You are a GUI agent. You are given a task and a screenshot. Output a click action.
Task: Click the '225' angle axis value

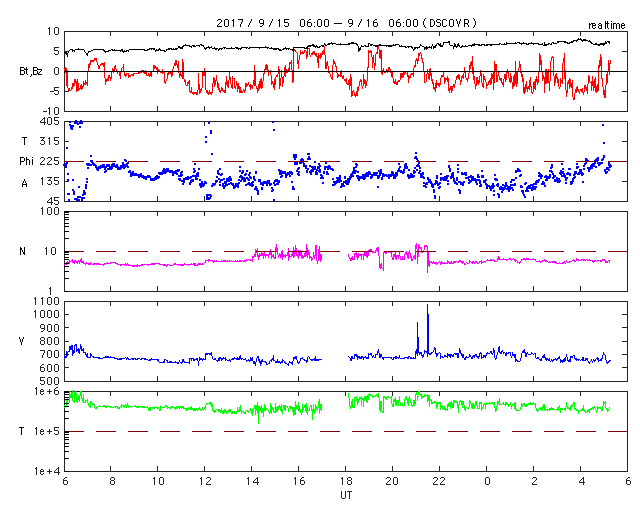tap(49, 161)
